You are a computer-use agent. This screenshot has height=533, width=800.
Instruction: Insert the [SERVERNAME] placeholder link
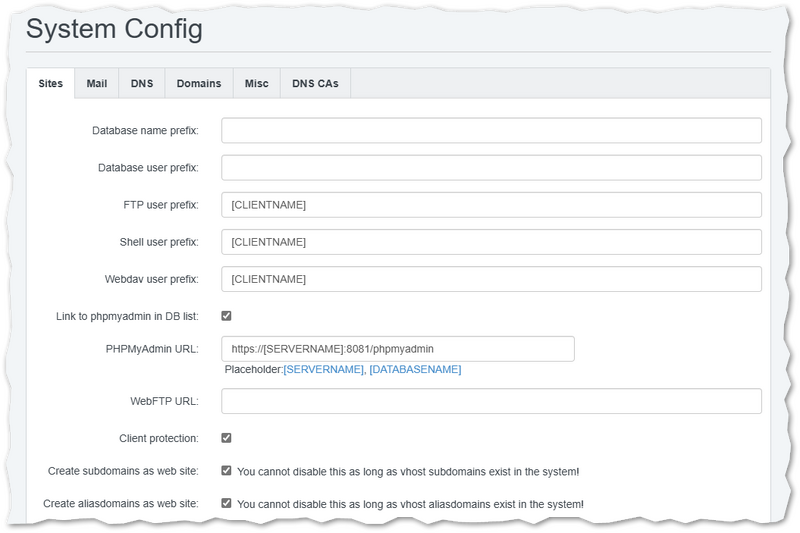pyautogui.click(x=323, y=370)
